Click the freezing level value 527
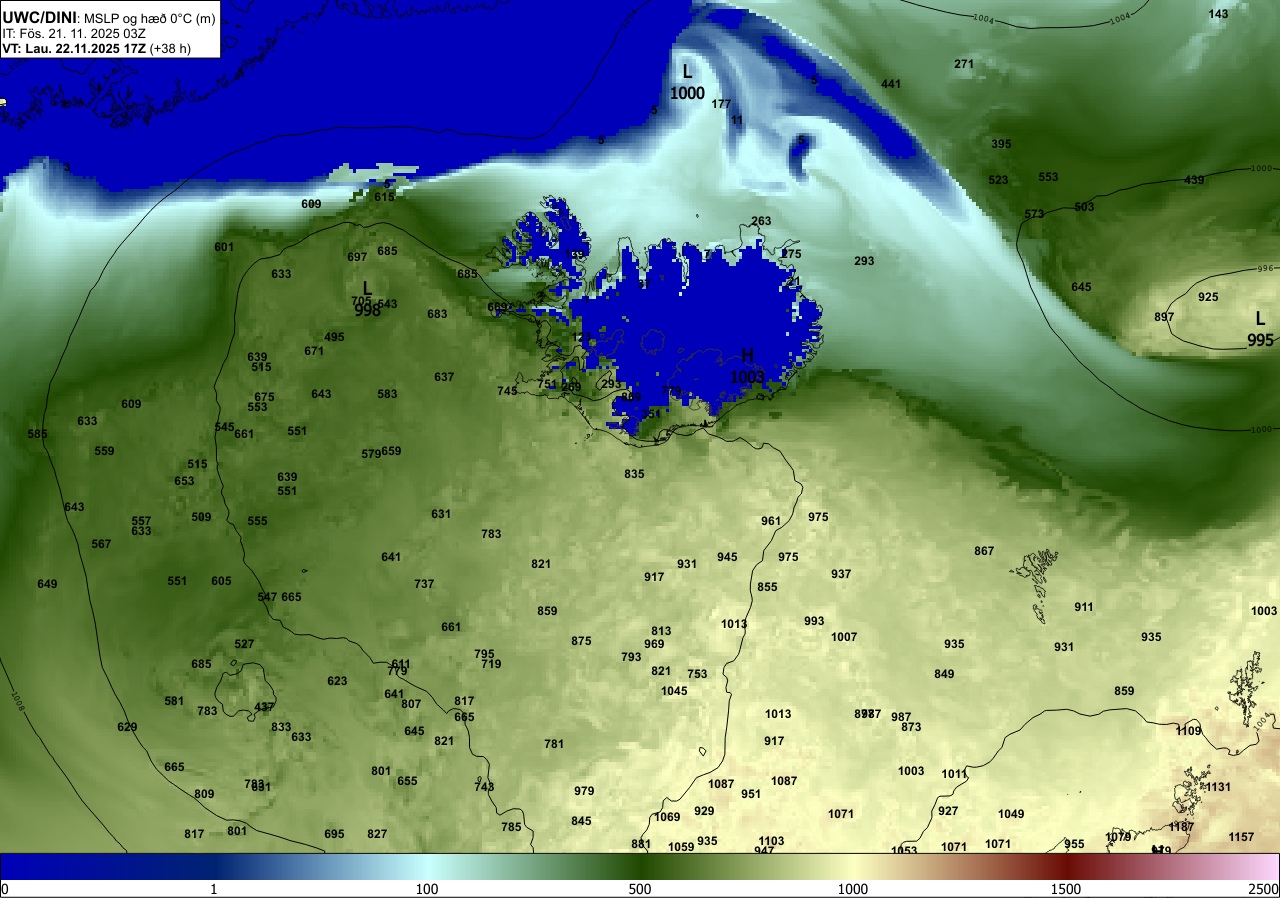The height and width of the screenshot is (898, 1280). [x=244, y=644]
